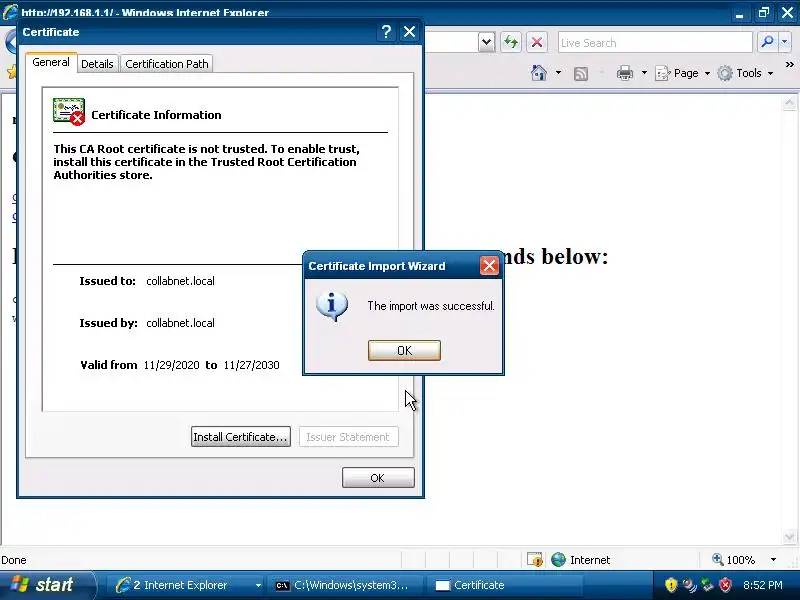Expand the Home button dropdown arrow

[x=558, y=73]
